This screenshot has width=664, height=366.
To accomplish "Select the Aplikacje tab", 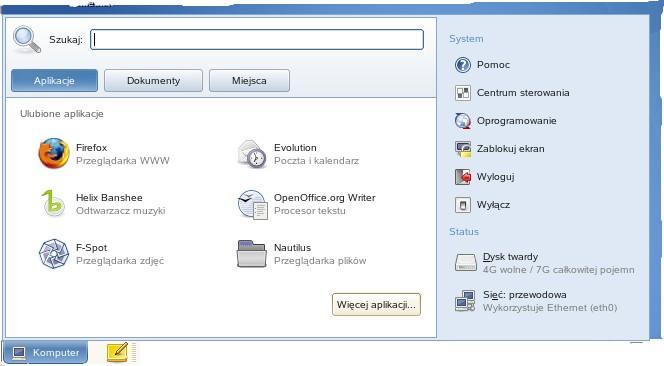I will tap(54, 80).
